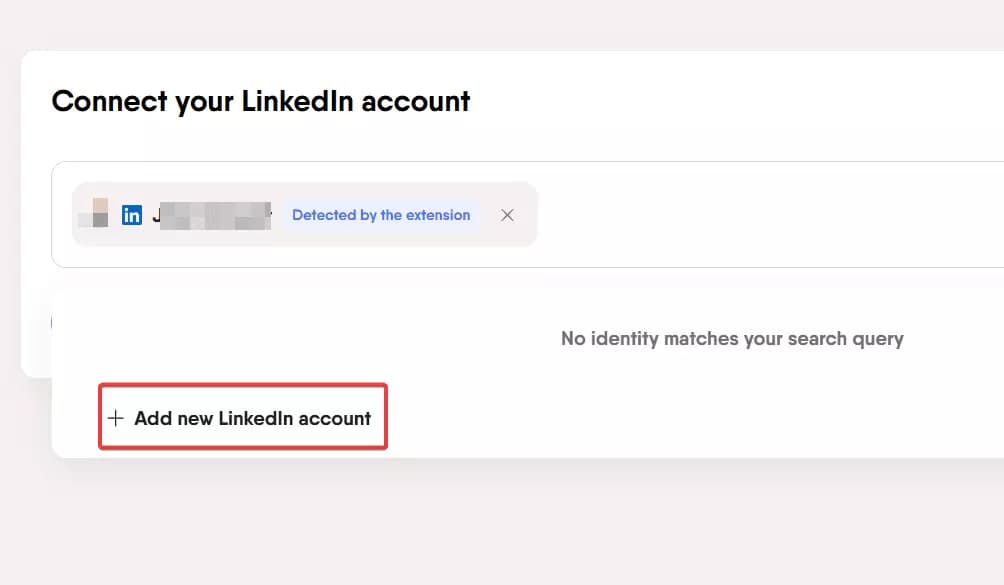Select the profile avatar of the detected account
Viewport: 1004px width, 585px height.
95,214
